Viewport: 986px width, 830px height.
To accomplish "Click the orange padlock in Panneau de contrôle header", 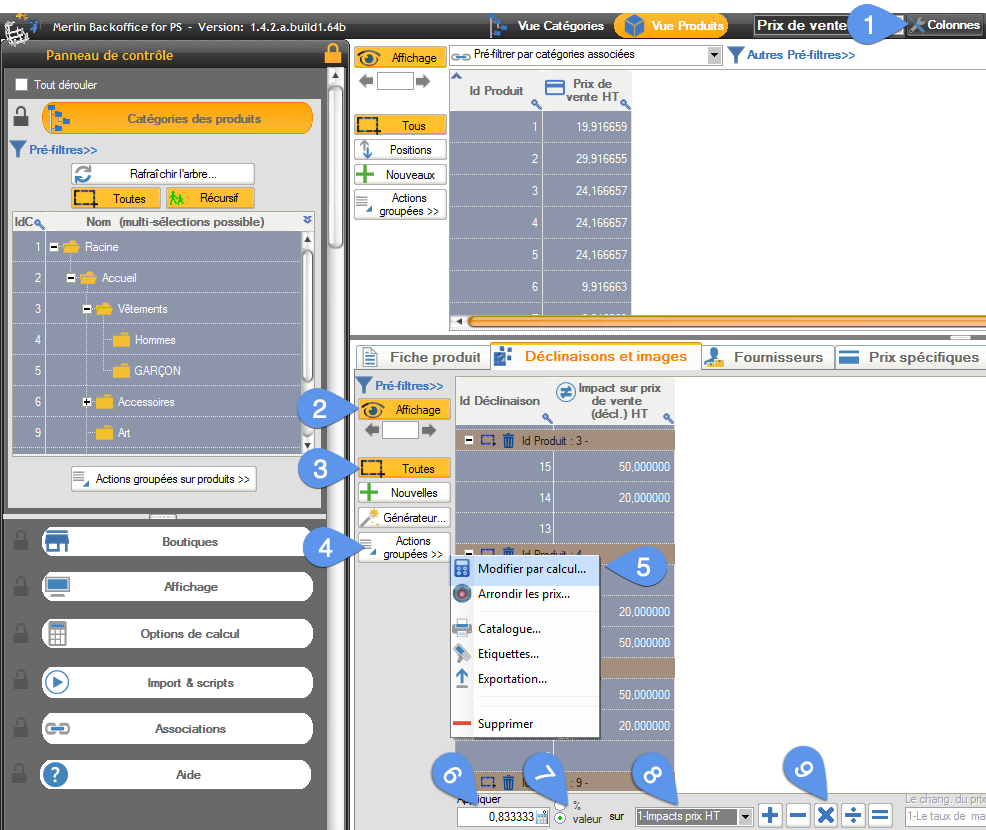I will pyautogui.click(x=333, y=54).
